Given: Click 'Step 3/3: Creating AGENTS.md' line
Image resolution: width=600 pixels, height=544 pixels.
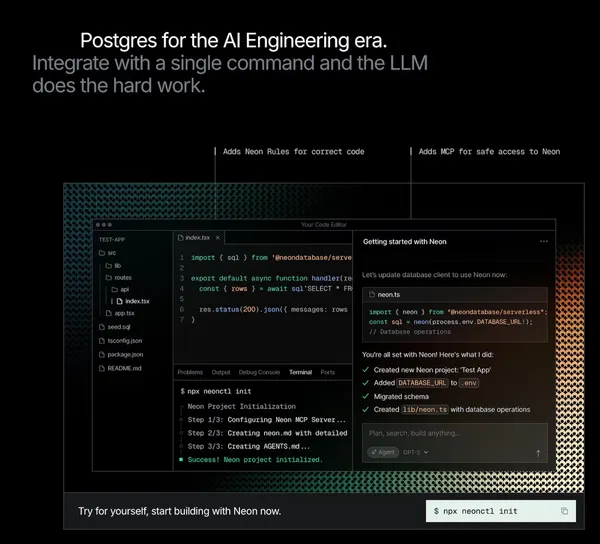Looking at the screenshot, I should 249,446.
